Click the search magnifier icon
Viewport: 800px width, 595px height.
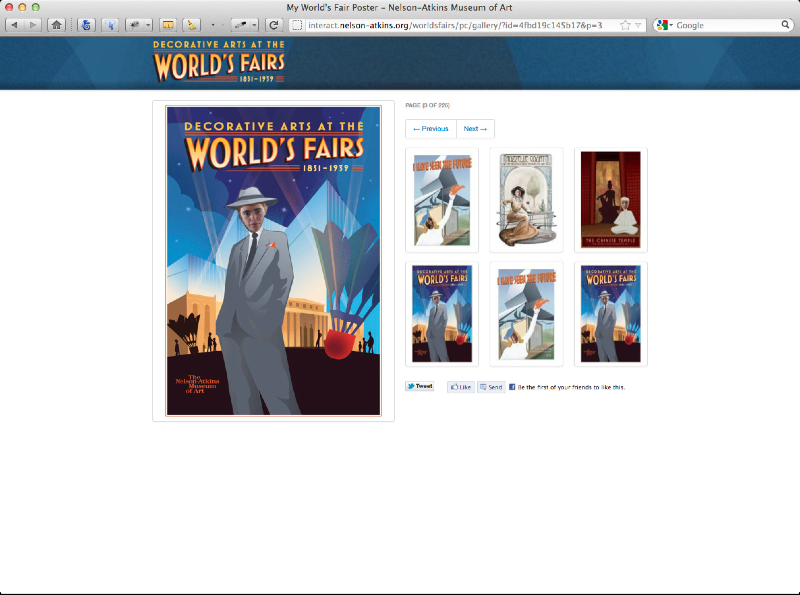tap(785, 24)
